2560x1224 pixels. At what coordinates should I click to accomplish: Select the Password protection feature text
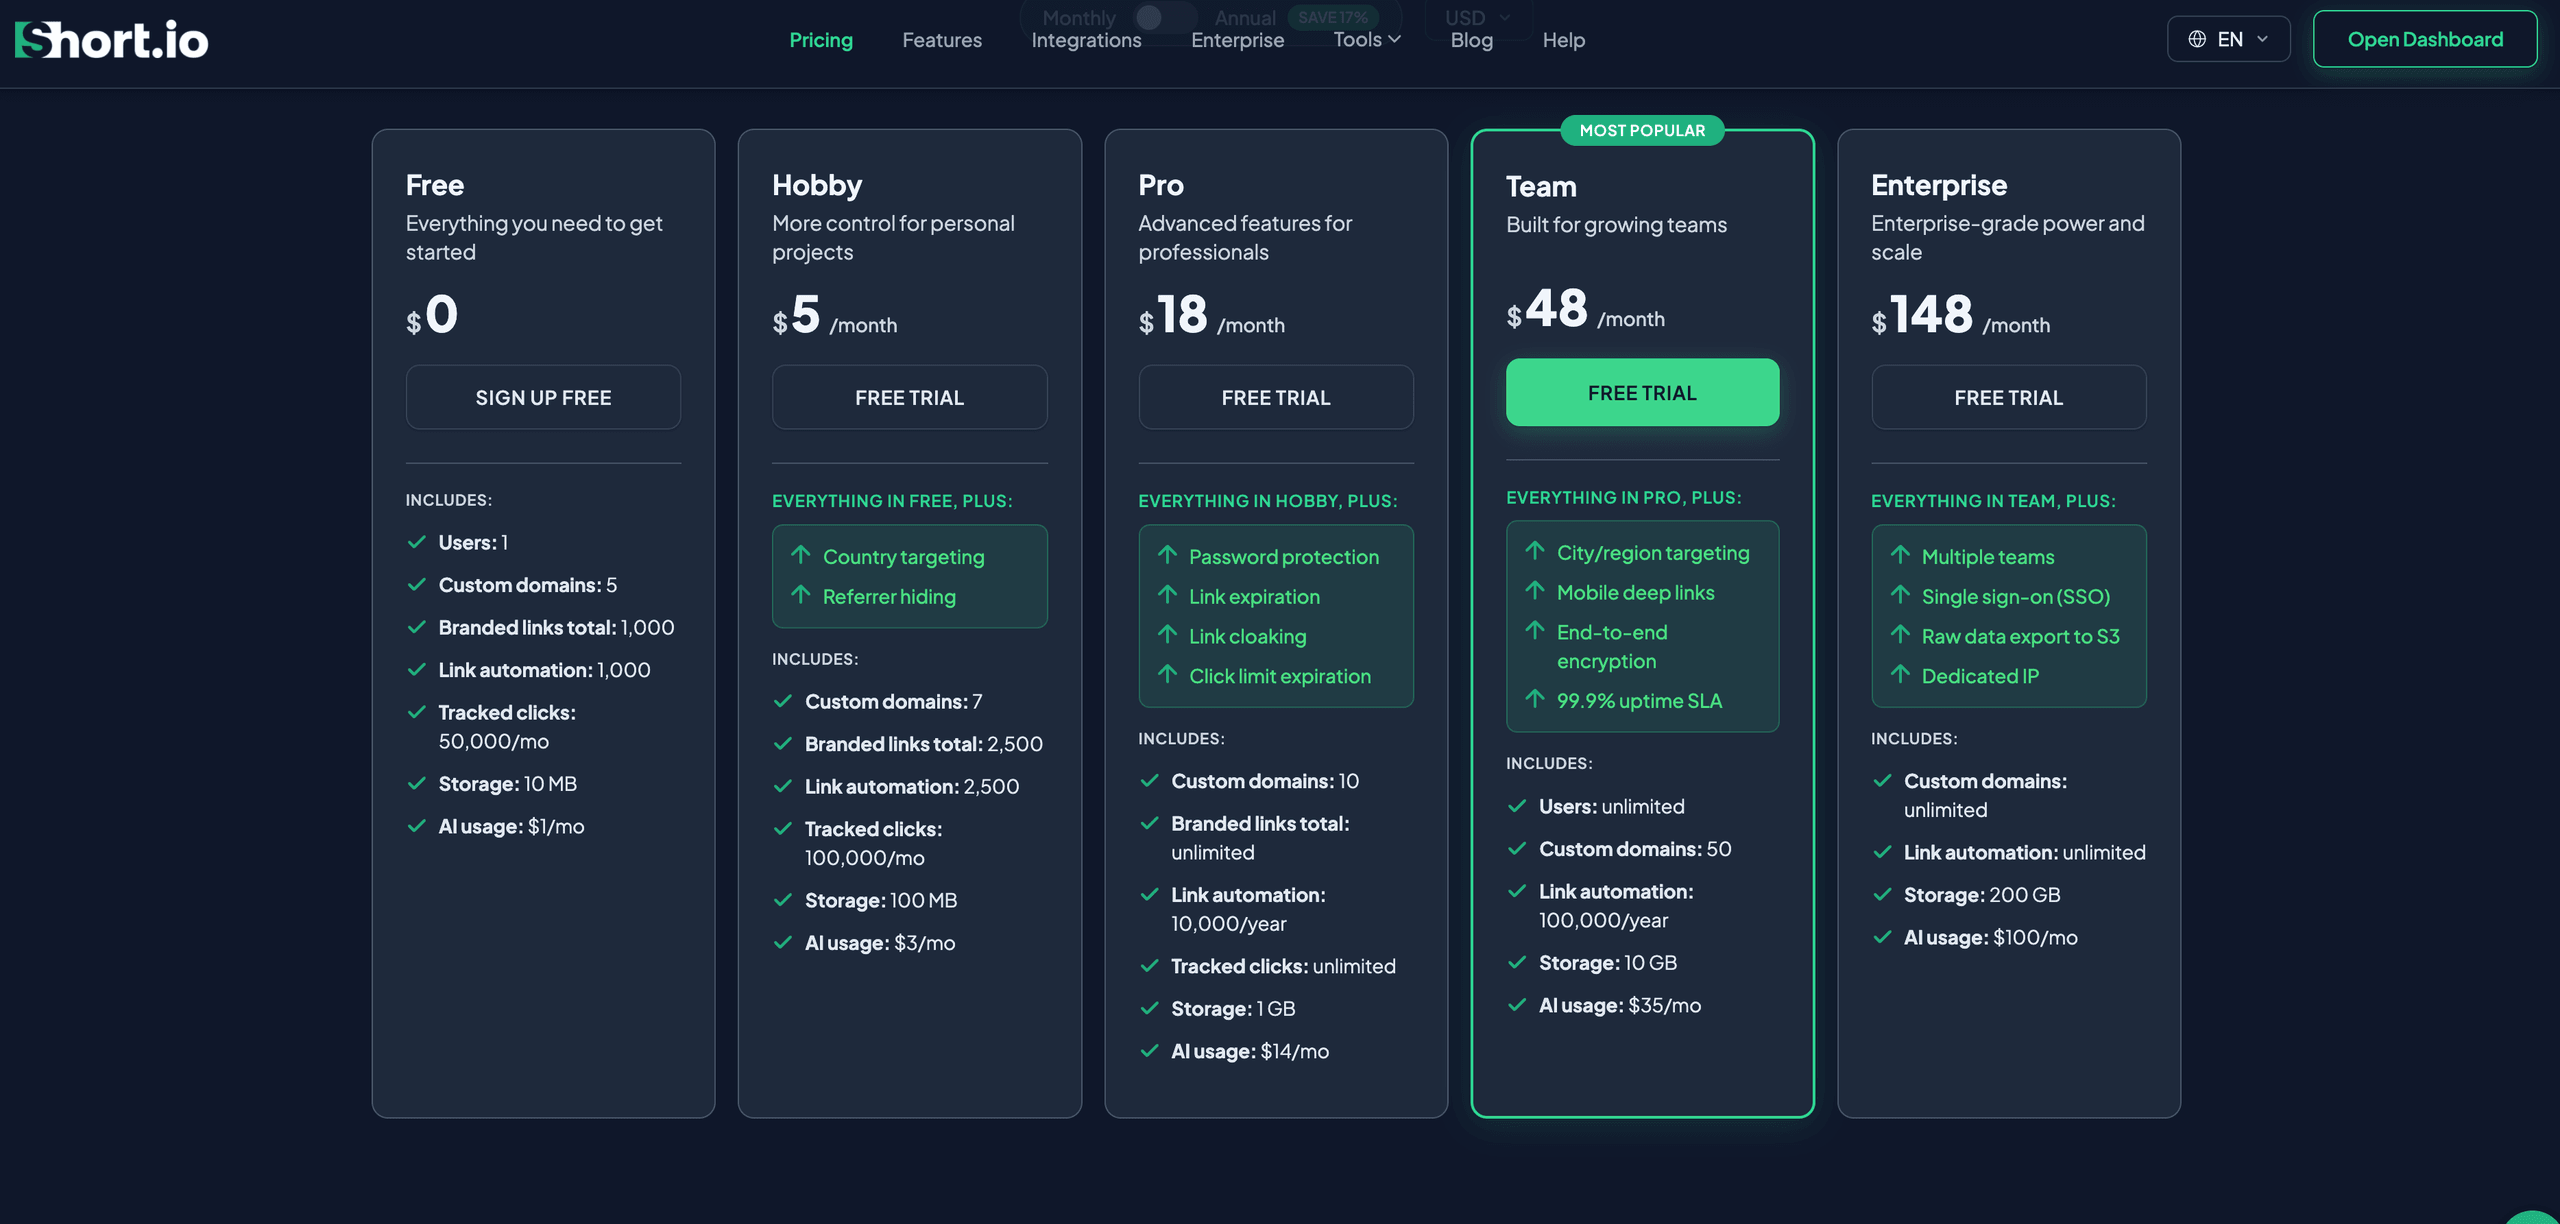[1283, 557]
